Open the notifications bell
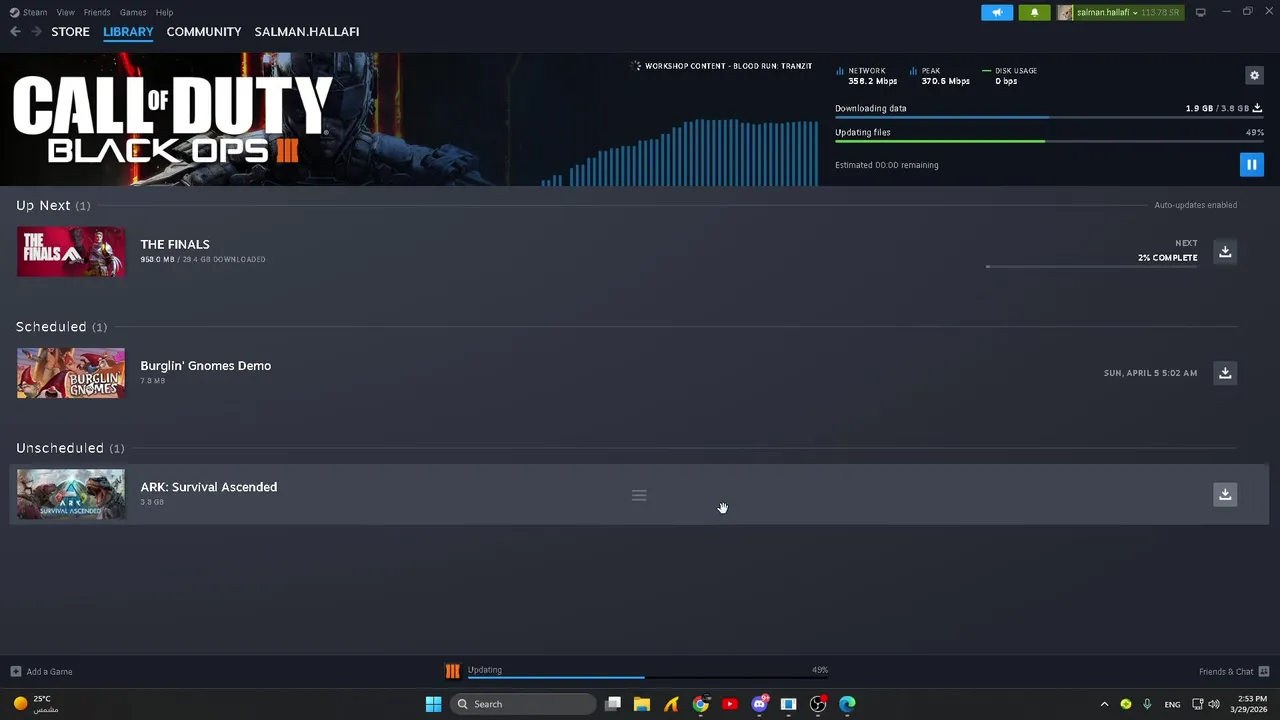This screenshot has height=720, width=1280. (1034, 12)
